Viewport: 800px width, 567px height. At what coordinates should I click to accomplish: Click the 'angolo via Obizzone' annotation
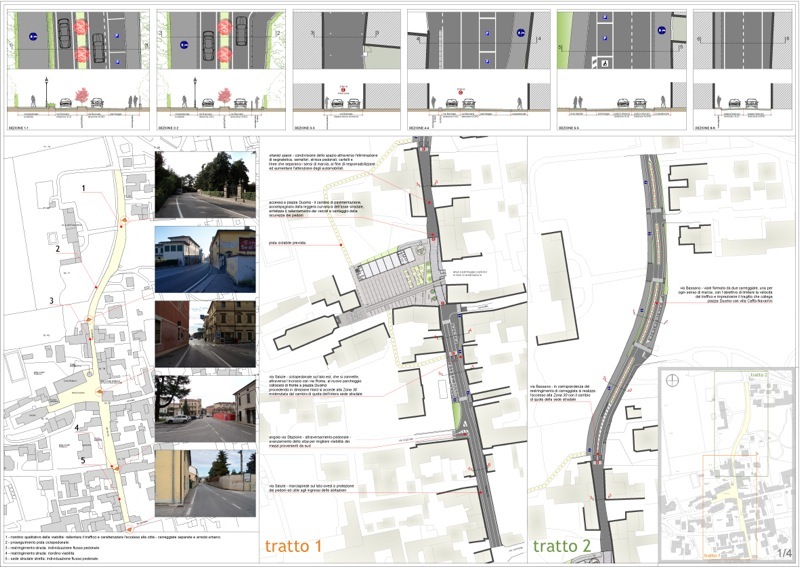(310, 443)
